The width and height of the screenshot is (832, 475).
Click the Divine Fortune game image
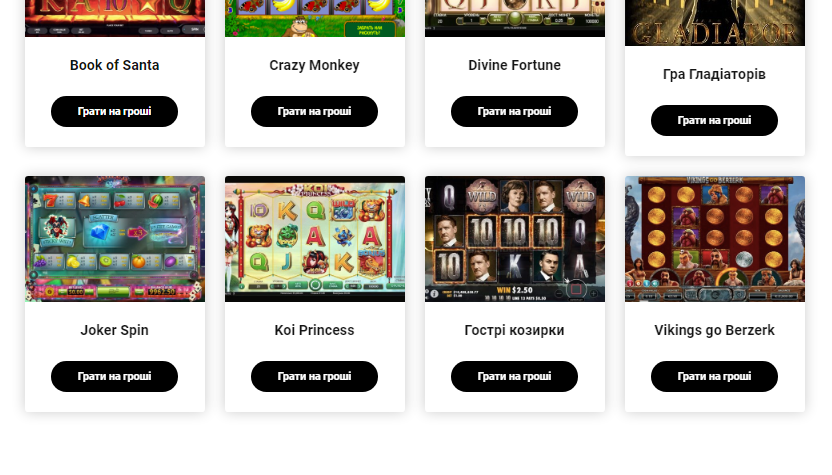515,18
